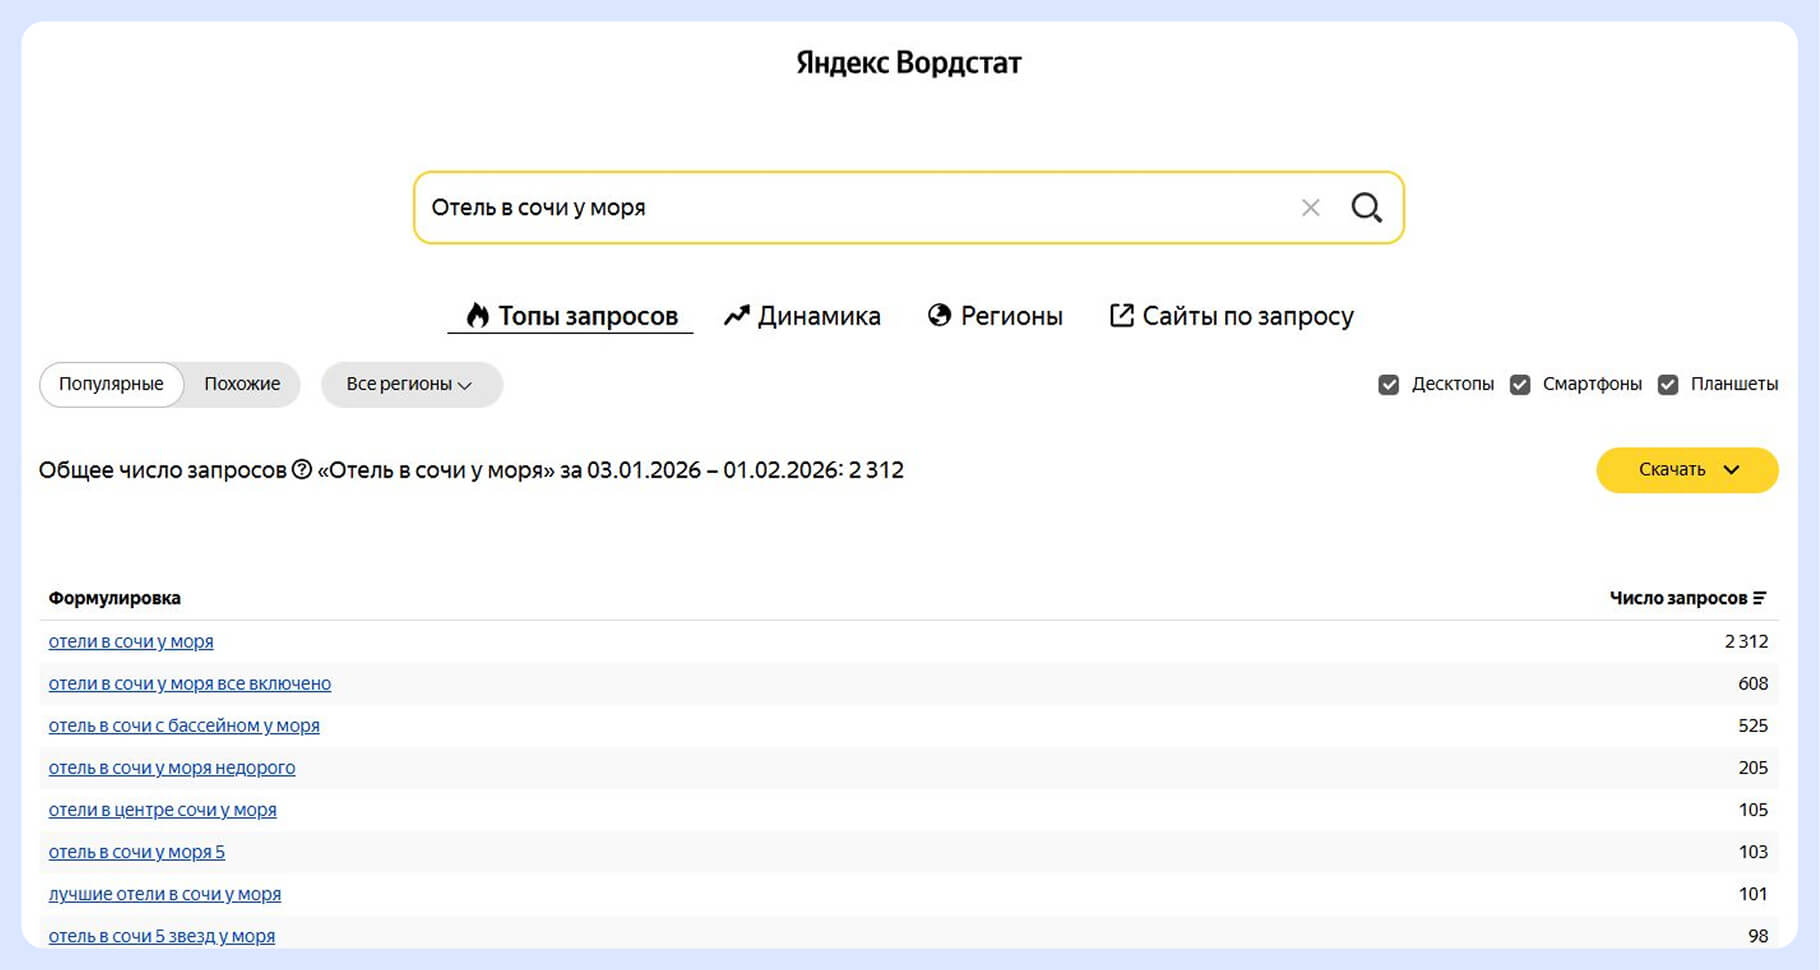Click the magnifying glass search icon
The image size is (1820, 970).
[1366, 208]
